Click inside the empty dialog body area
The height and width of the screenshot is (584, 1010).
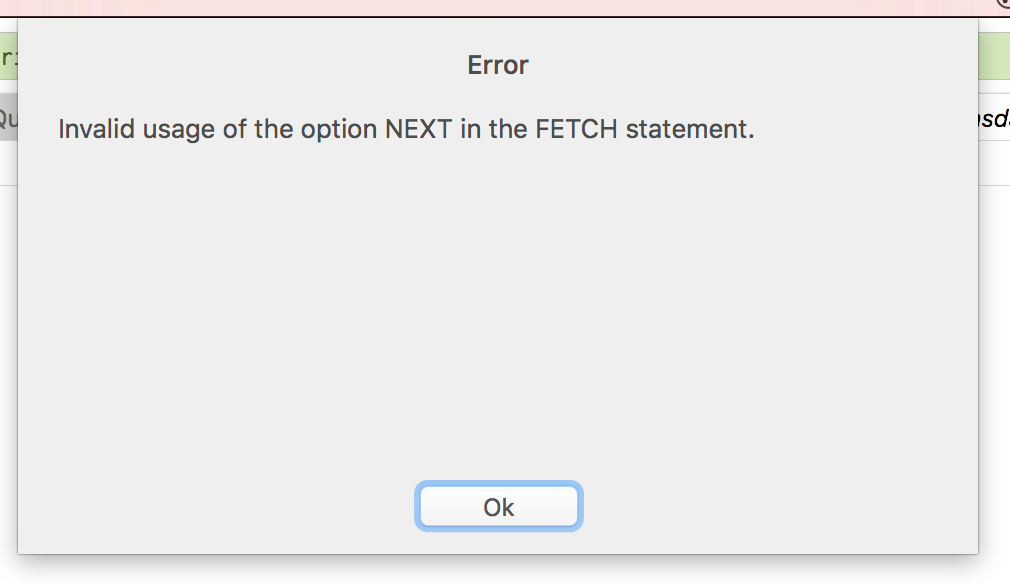pos(497,320)
